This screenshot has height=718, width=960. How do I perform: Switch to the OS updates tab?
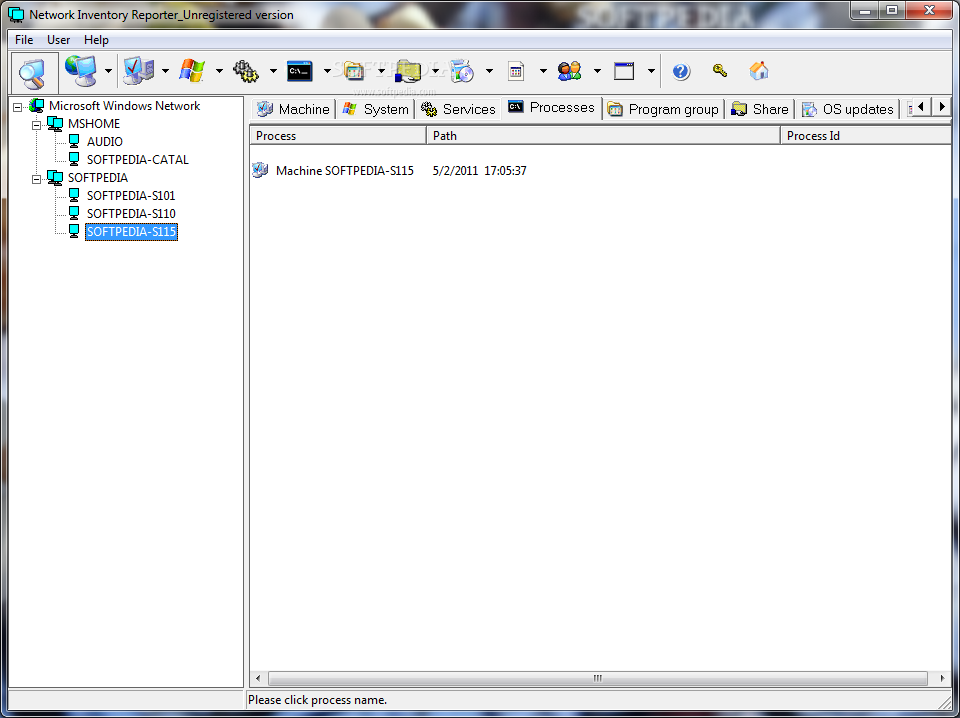point(848,109)
